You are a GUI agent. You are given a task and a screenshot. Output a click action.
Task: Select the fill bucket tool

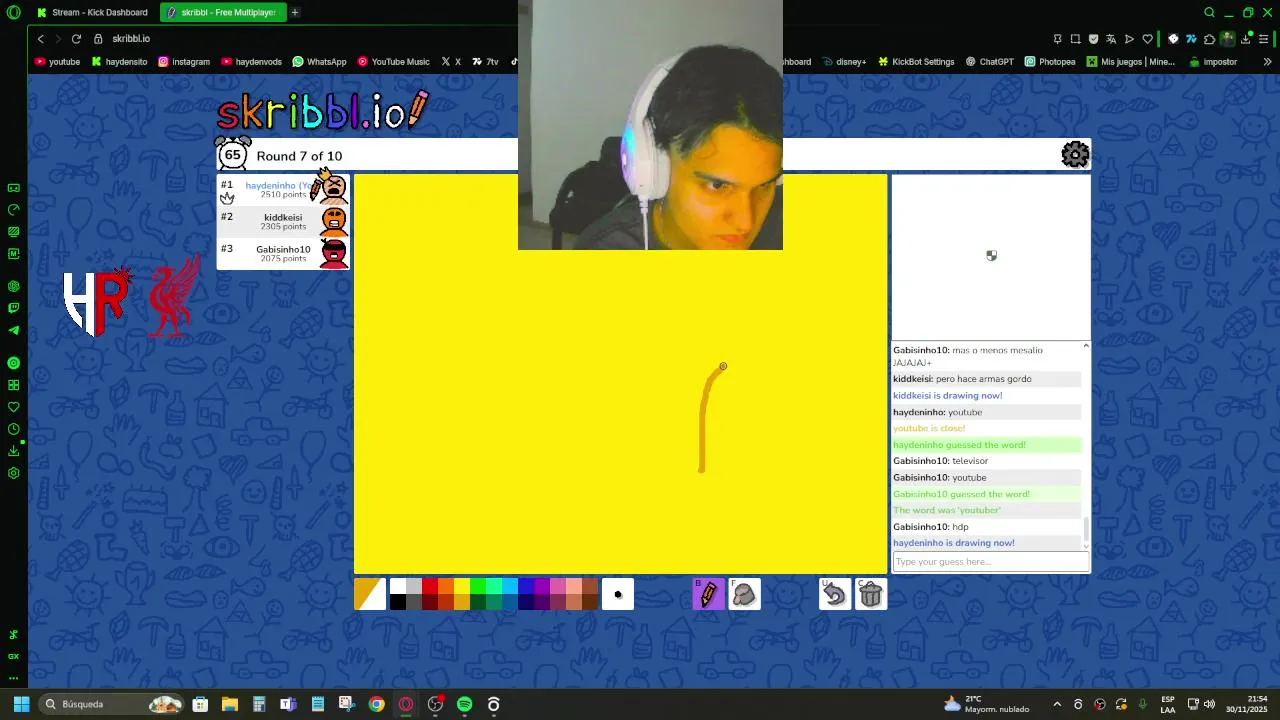coord(744,594)
